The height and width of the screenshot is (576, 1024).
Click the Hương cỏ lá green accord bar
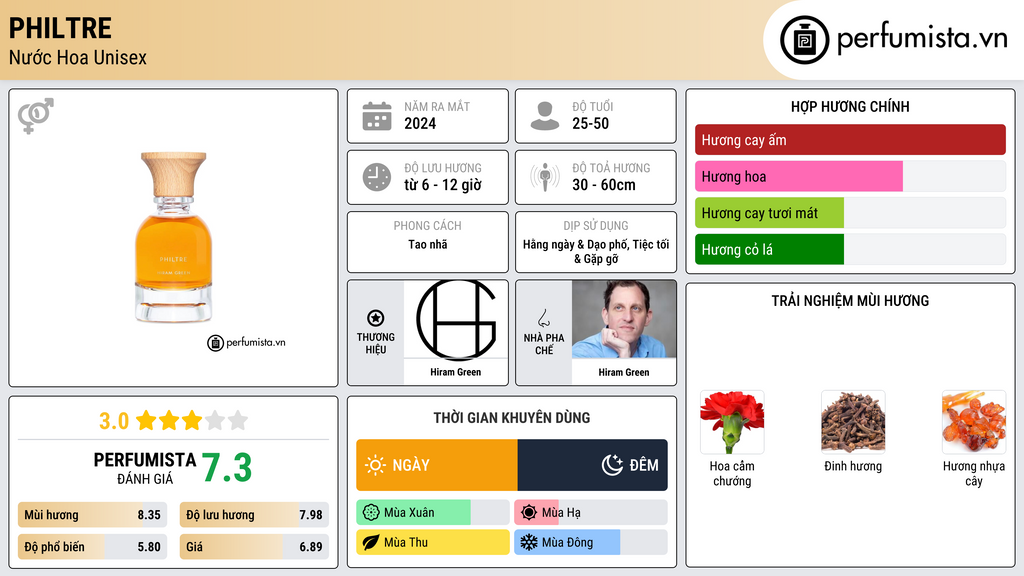850,249
